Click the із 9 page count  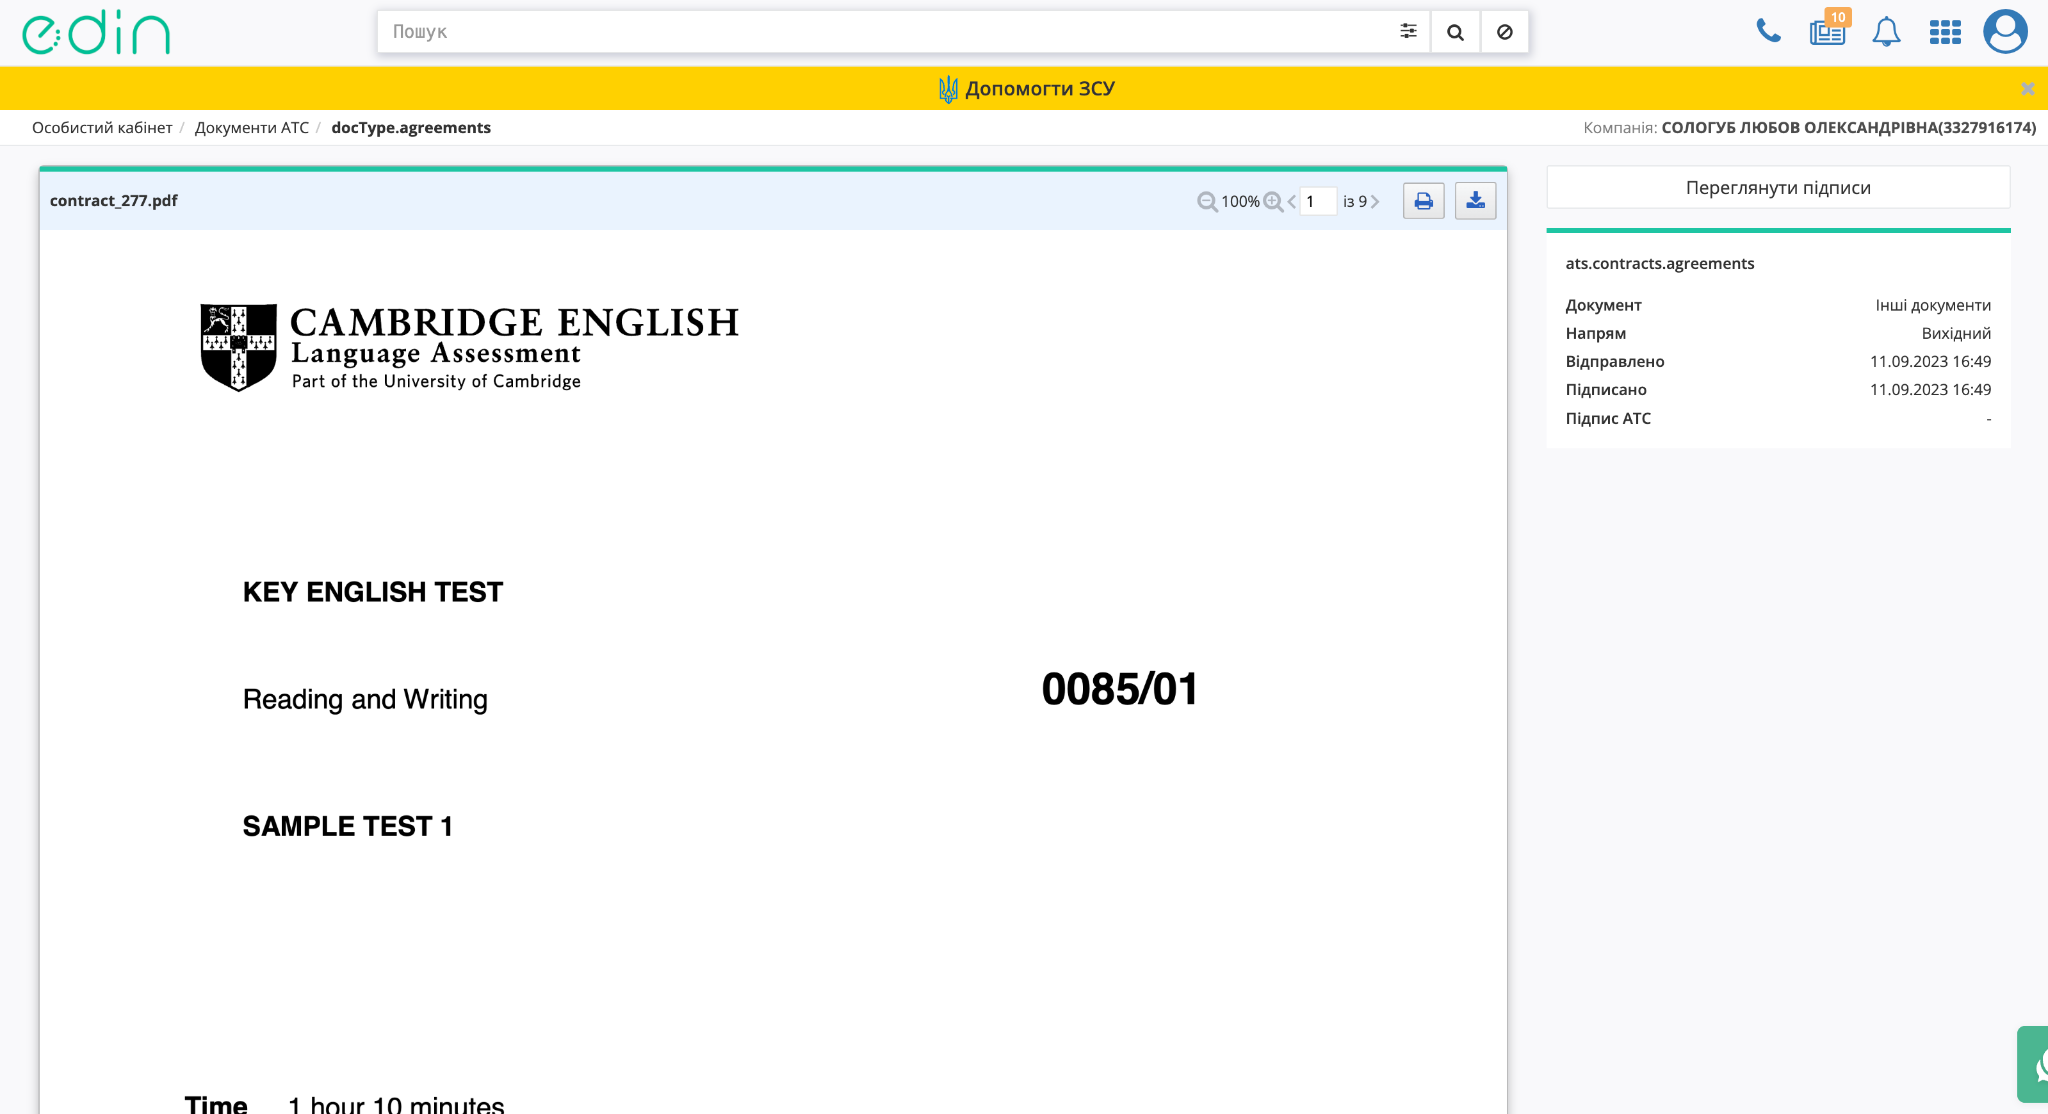(x=1355, y=201)
